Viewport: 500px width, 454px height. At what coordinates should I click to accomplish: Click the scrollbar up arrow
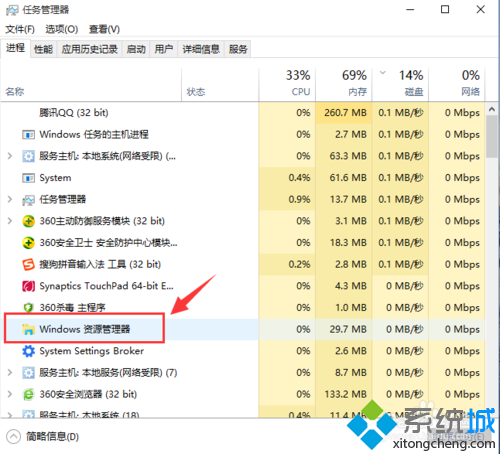[x=492, y=109]
